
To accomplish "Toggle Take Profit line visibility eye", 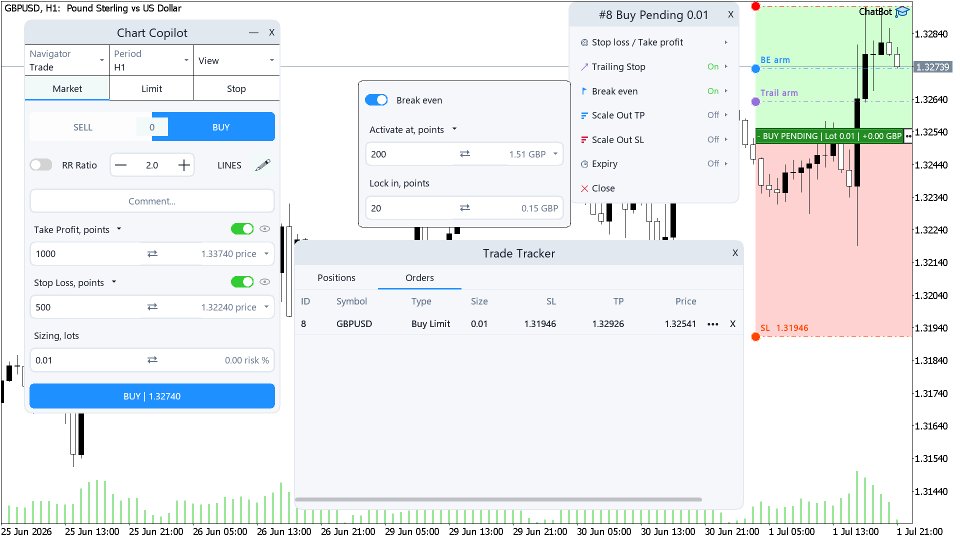I will (264, 229).
